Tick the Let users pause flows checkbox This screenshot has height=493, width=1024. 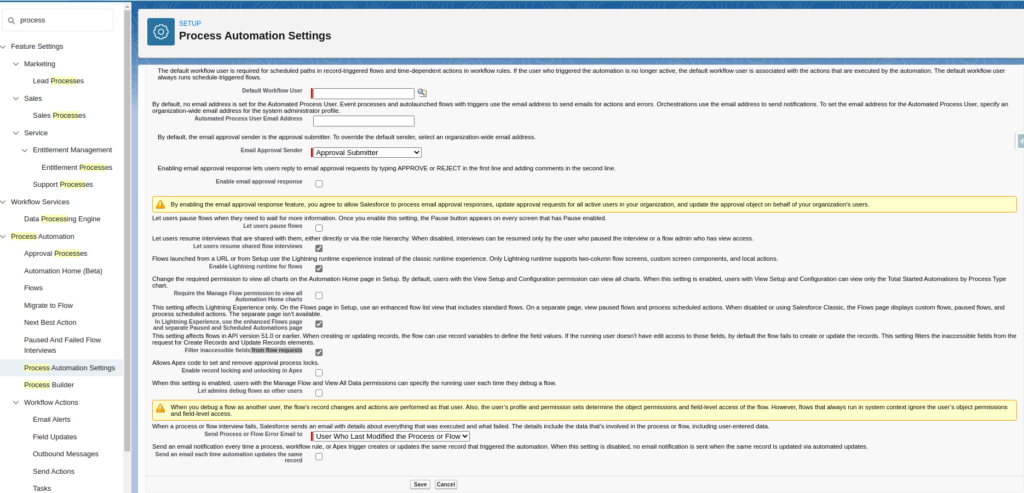[319, 228]
